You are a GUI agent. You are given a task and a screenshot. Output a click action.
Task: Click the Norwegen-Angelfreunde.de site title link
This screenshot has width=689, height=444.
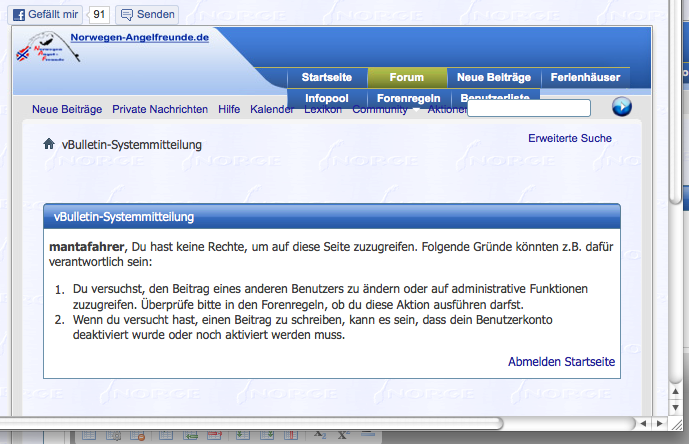(x=139, y=37)
